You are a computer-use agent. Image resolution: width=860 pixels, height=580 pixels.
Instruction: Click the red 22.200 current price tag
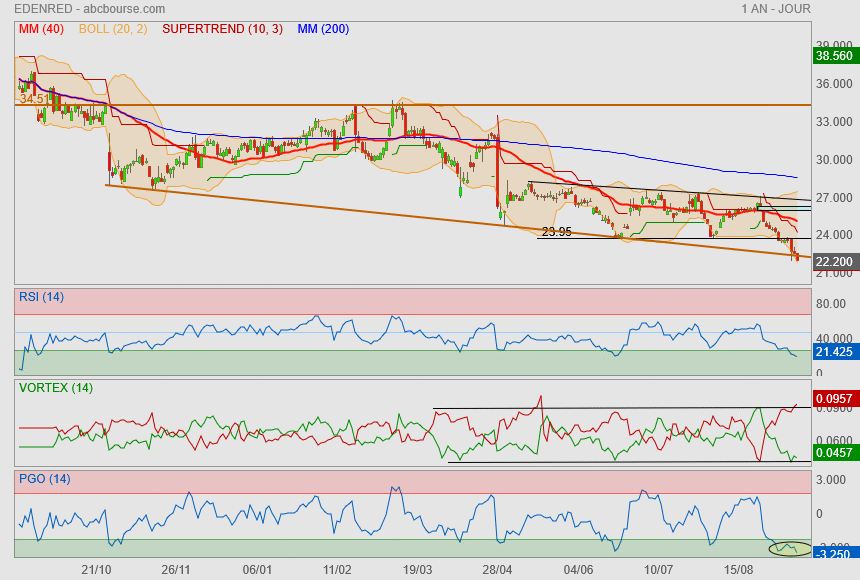click(x=834, y=262)
